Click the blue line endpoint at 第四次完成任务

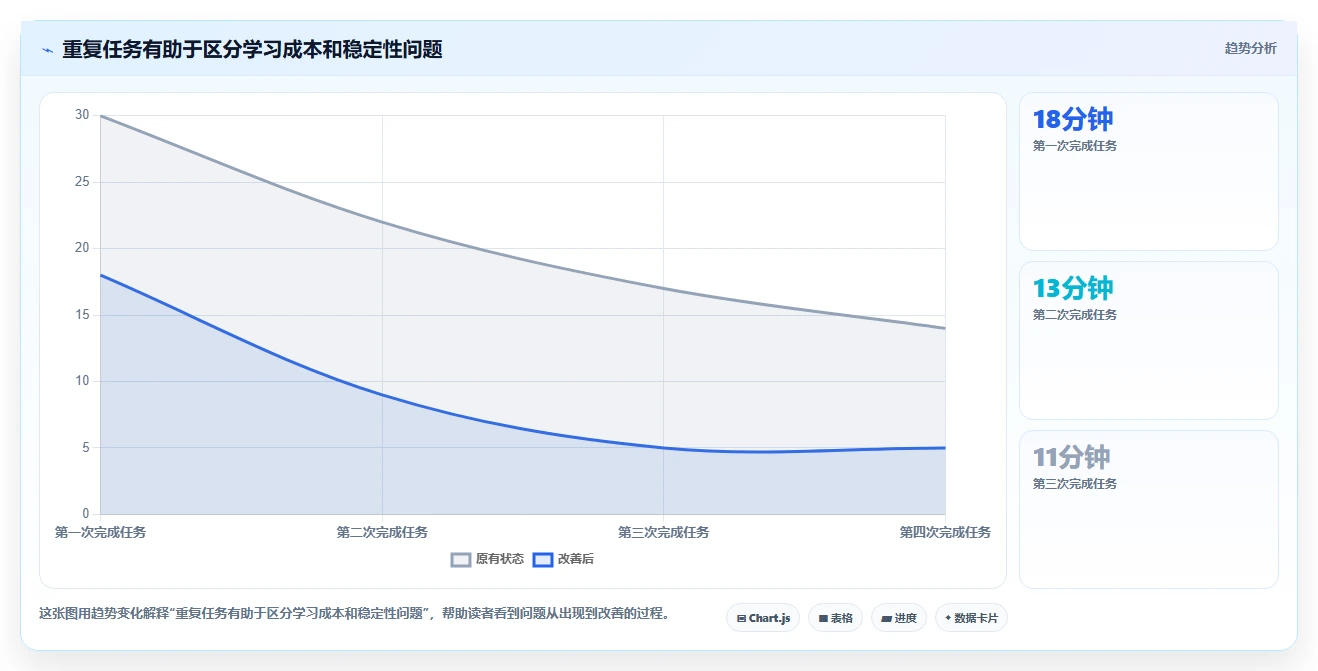coord(945,448)
